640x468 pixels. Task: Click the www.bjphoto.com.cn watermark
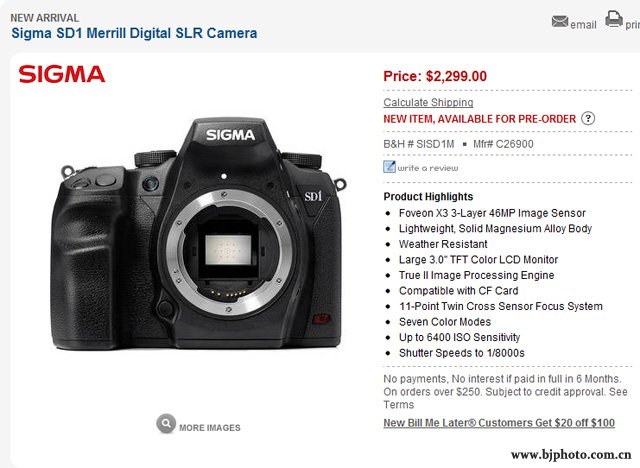[571, 455]
